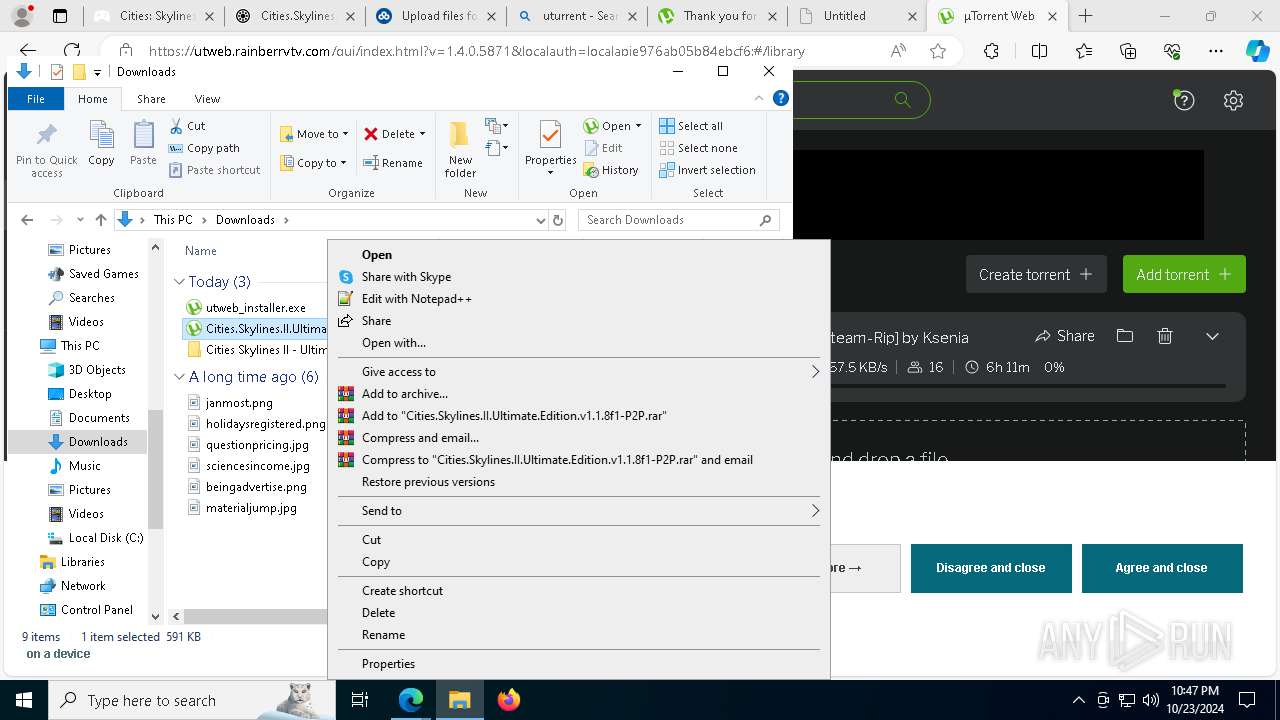
Task: Click the Search Downloads field
Action: 678,220
